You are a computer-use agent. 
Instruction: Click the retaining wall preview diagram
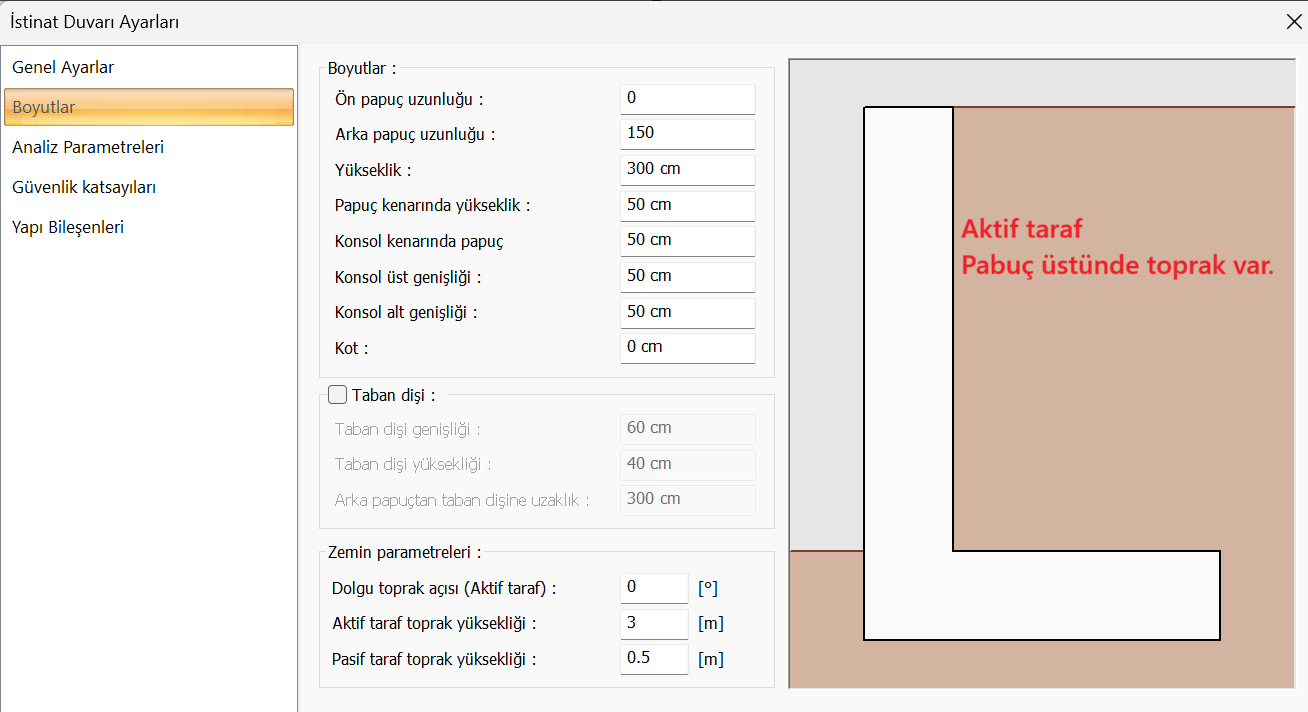click(x=1041, y=373)
